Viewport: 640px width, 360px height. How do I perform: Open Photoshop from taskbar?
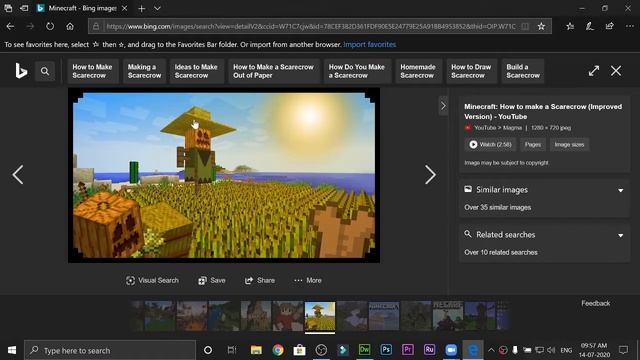(386, 350)
